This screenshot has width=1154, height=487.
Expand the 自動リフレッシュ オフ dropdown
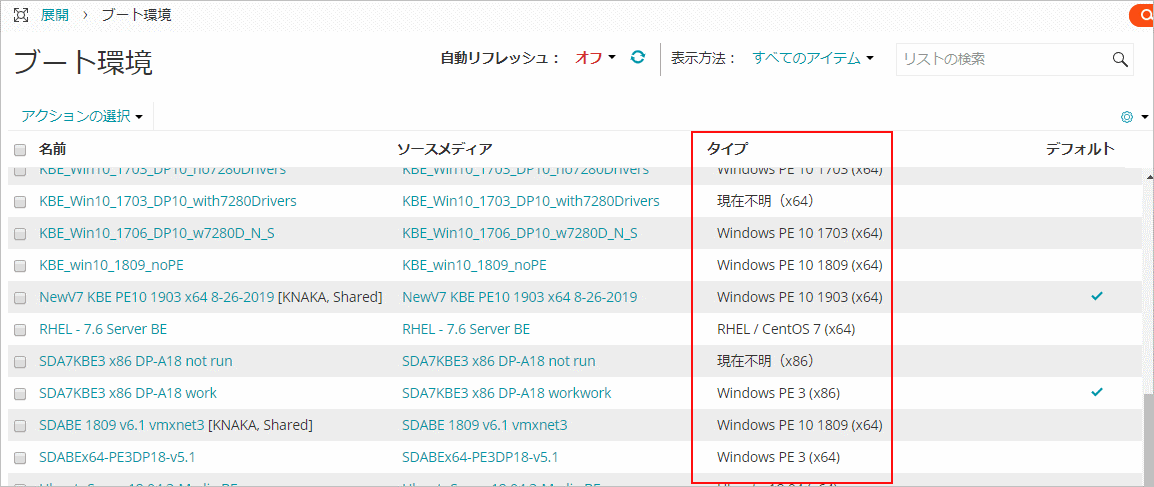[x=595, y=58]
